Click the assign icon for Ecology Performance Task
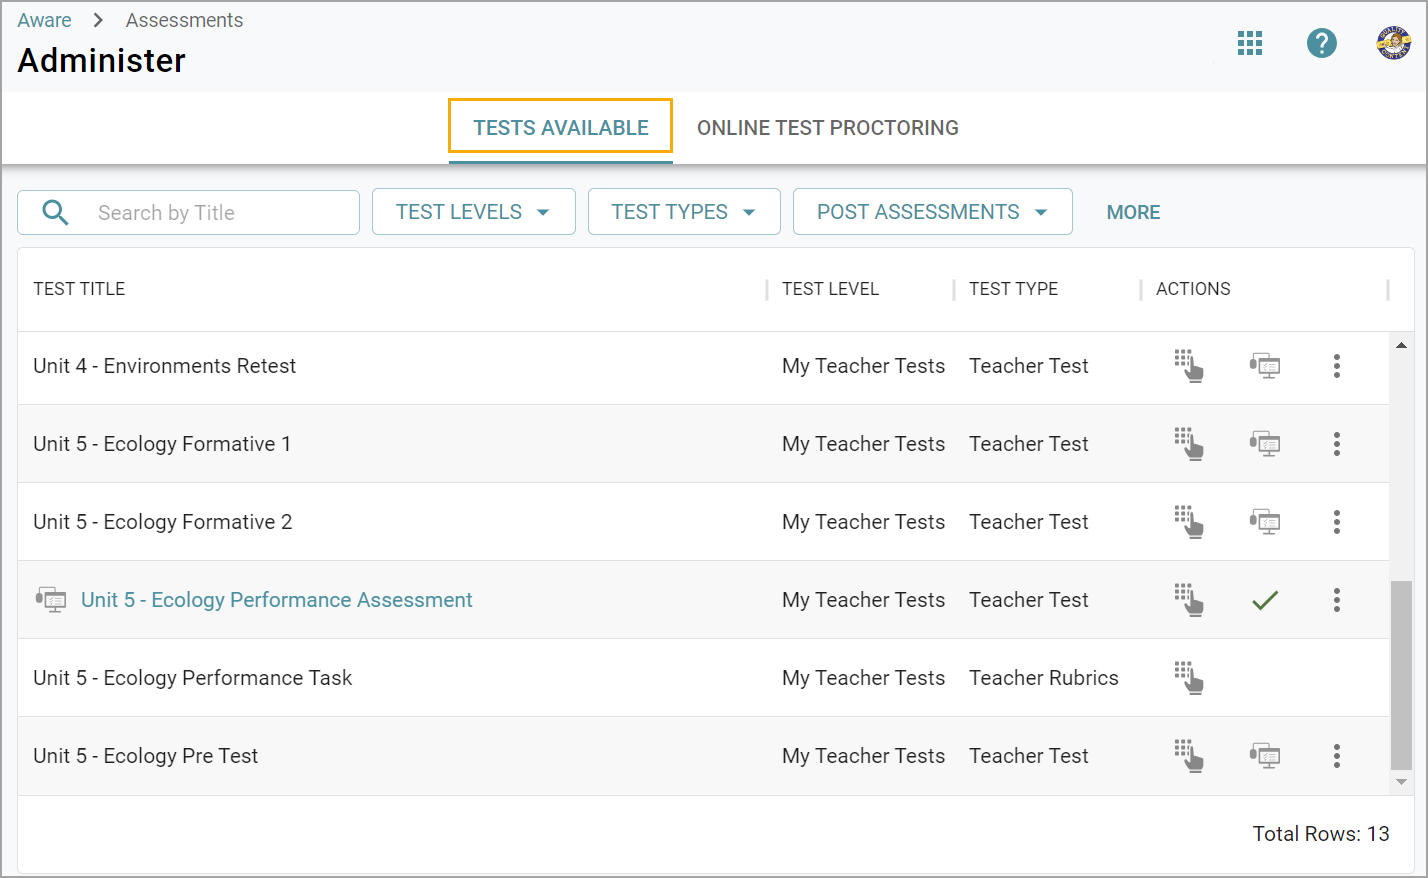Image resolution: width=1428 pixels, height=878 pixels. click(1188, 678)
